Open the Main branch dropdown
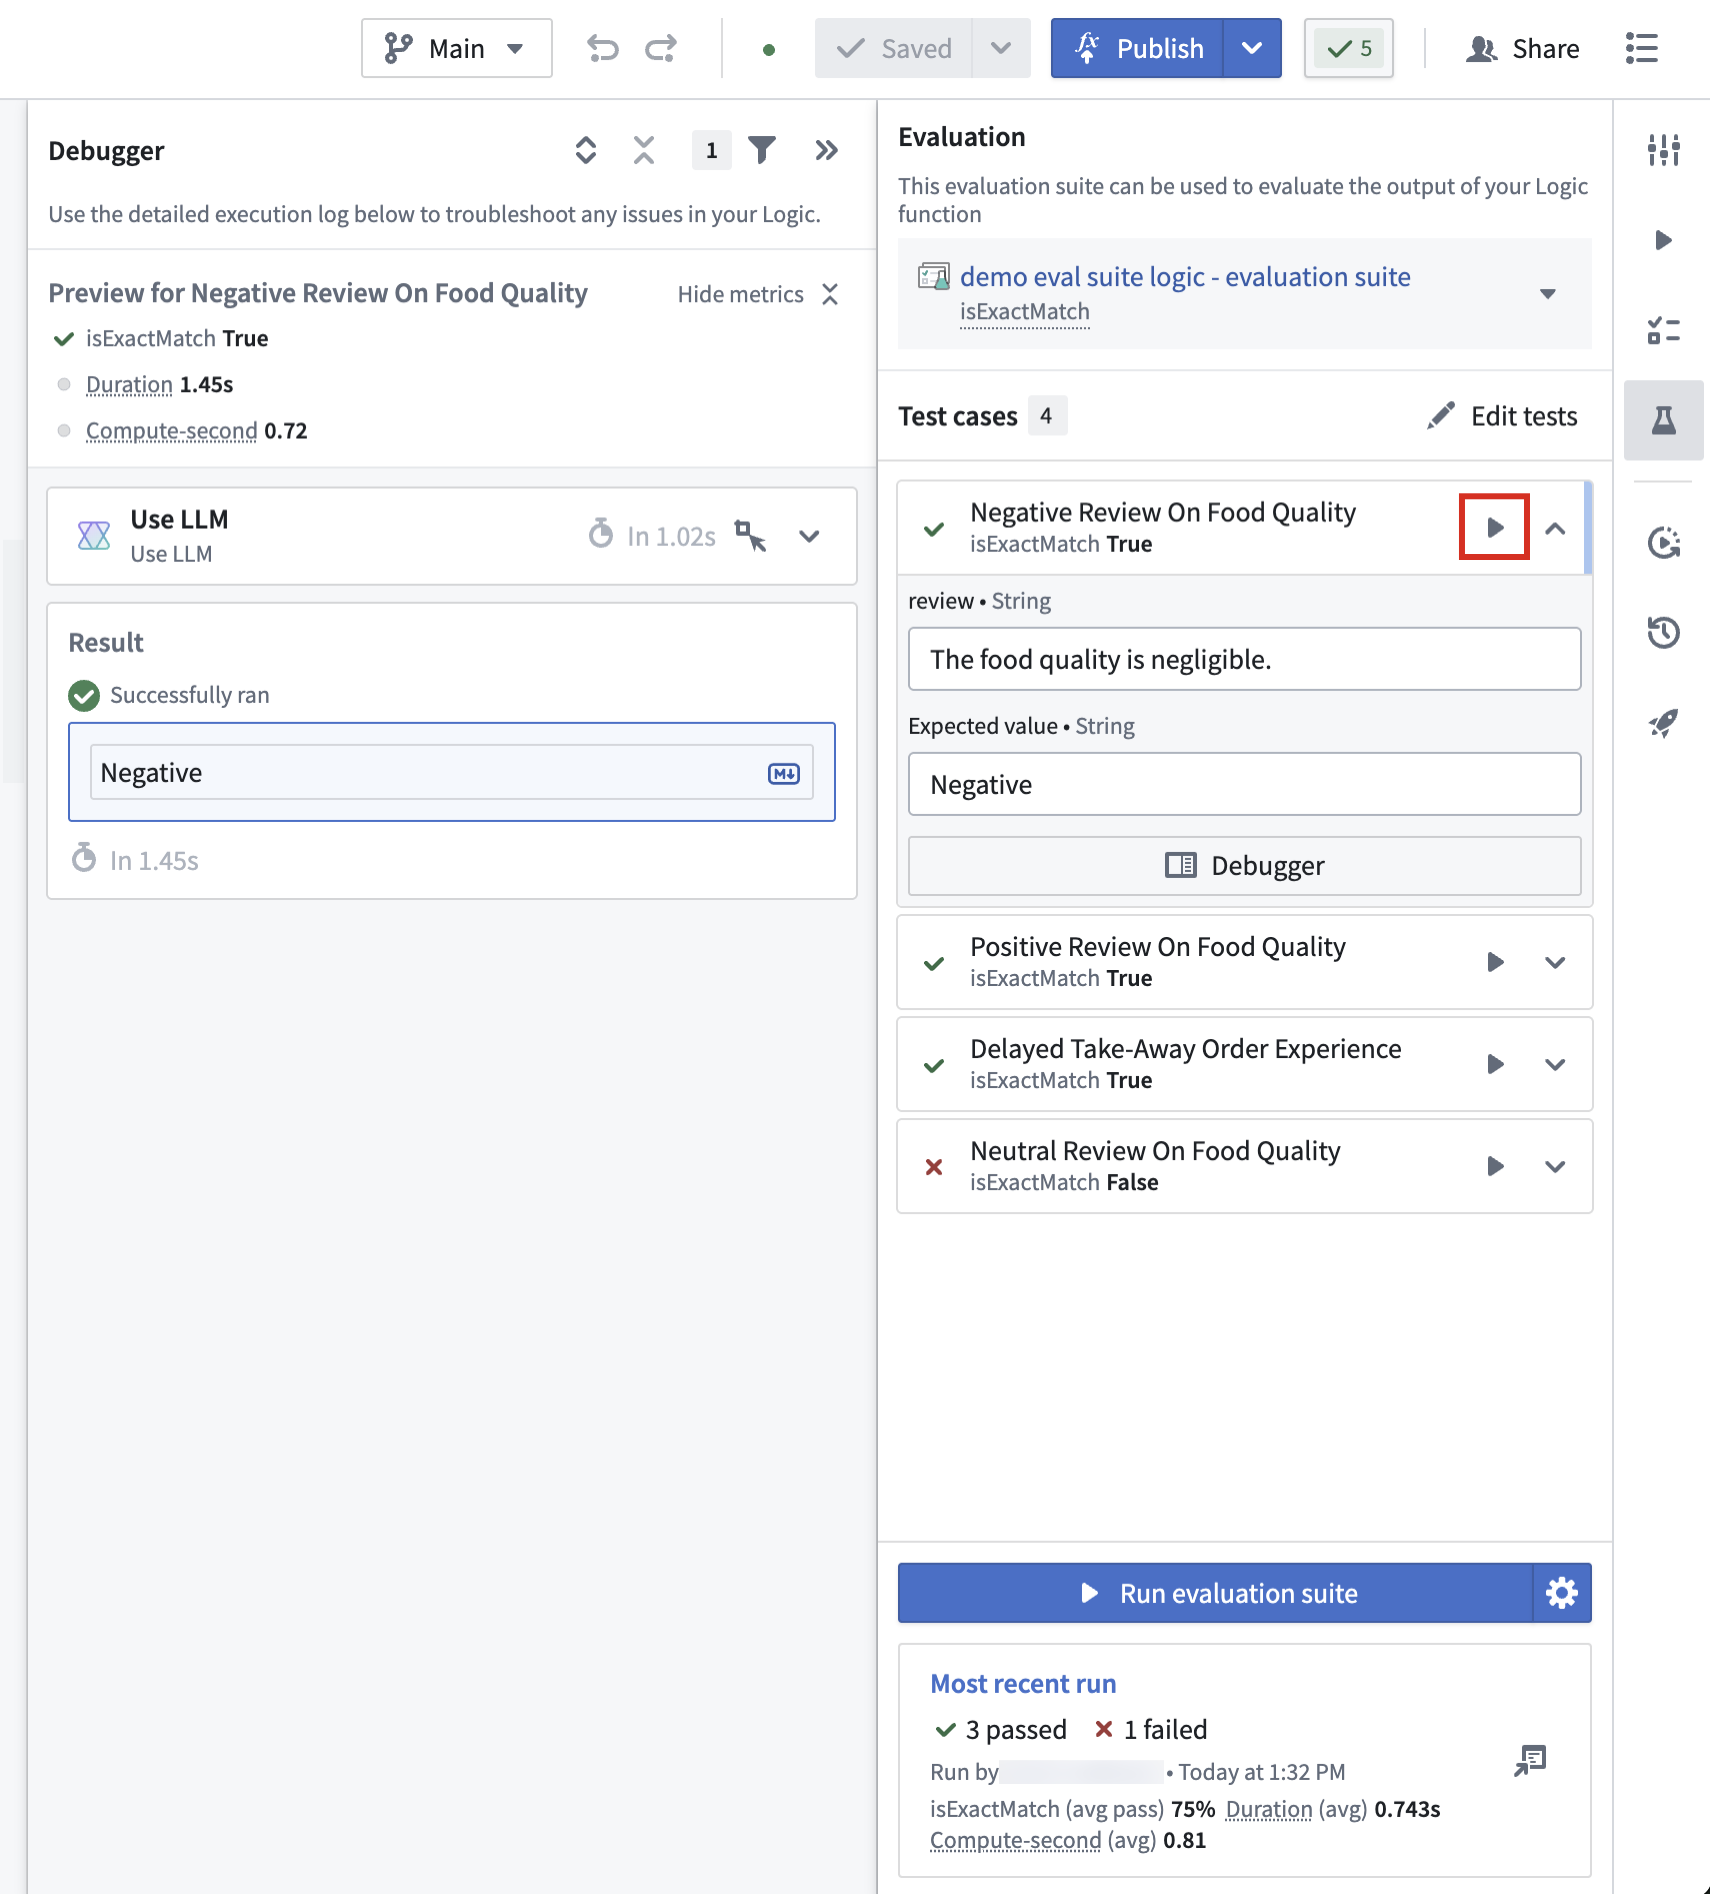This screenshot has width=1710, height=1894. pyautogui.click(x=457, y=48)
